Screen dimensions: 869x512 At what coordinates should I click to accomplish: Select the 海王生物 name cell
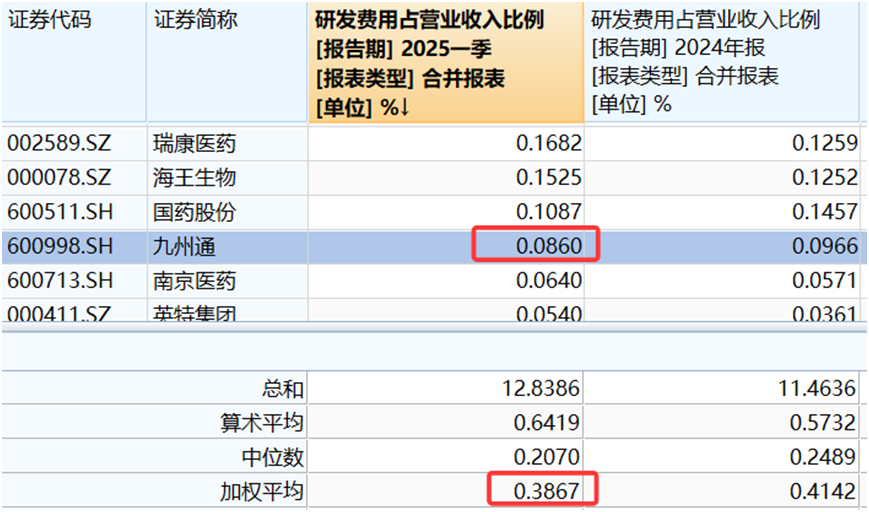click(195, 178)
